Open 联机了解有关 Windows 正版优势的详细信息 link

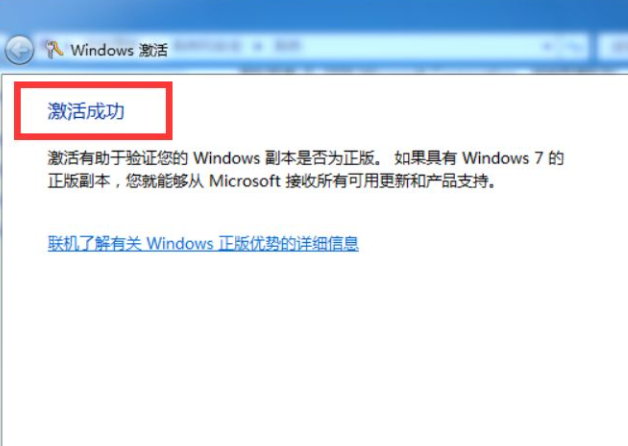point(203,243)
